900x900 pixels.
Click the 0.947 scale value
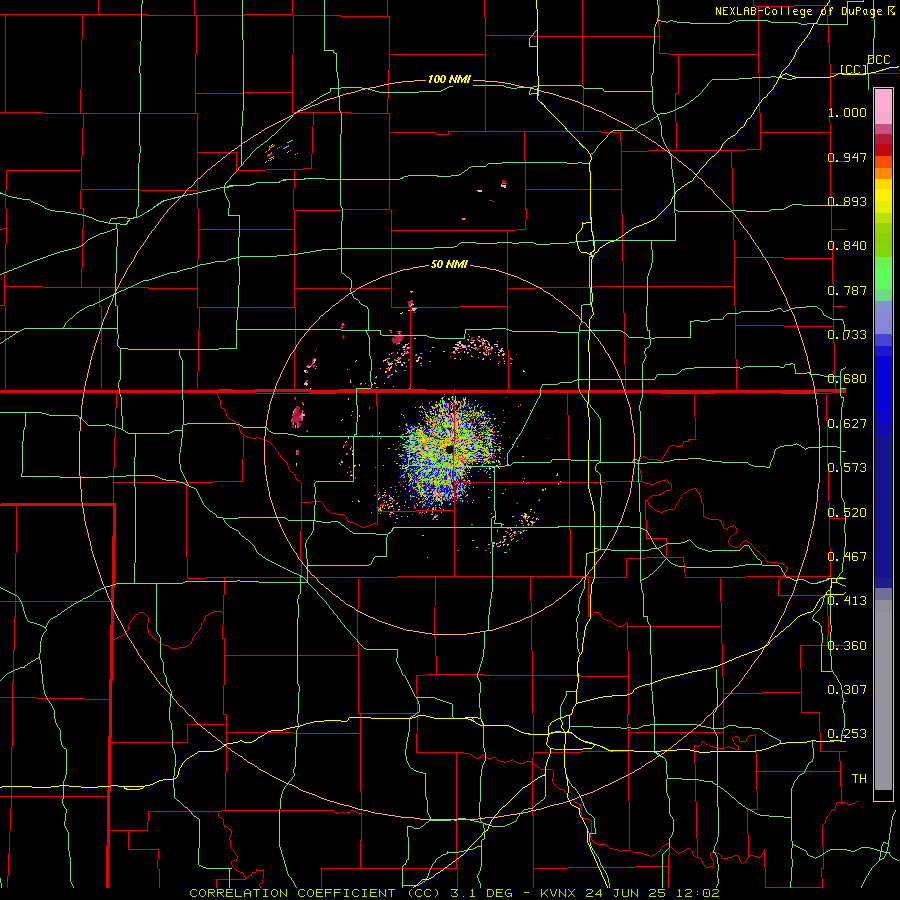pos(847,157)
